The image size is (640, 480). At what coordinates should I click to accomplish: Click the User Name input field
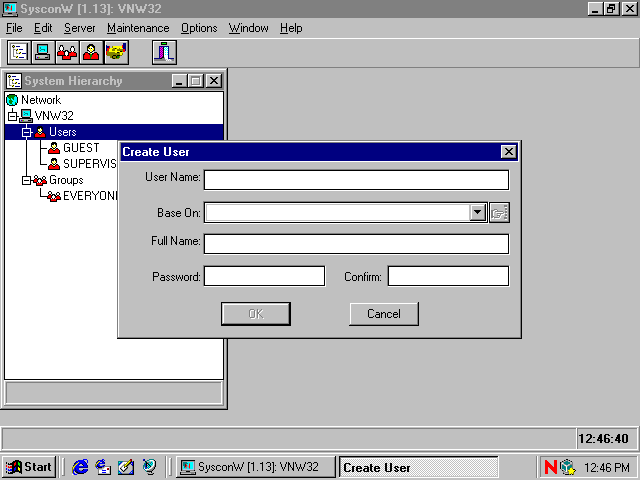click(356, 180)
